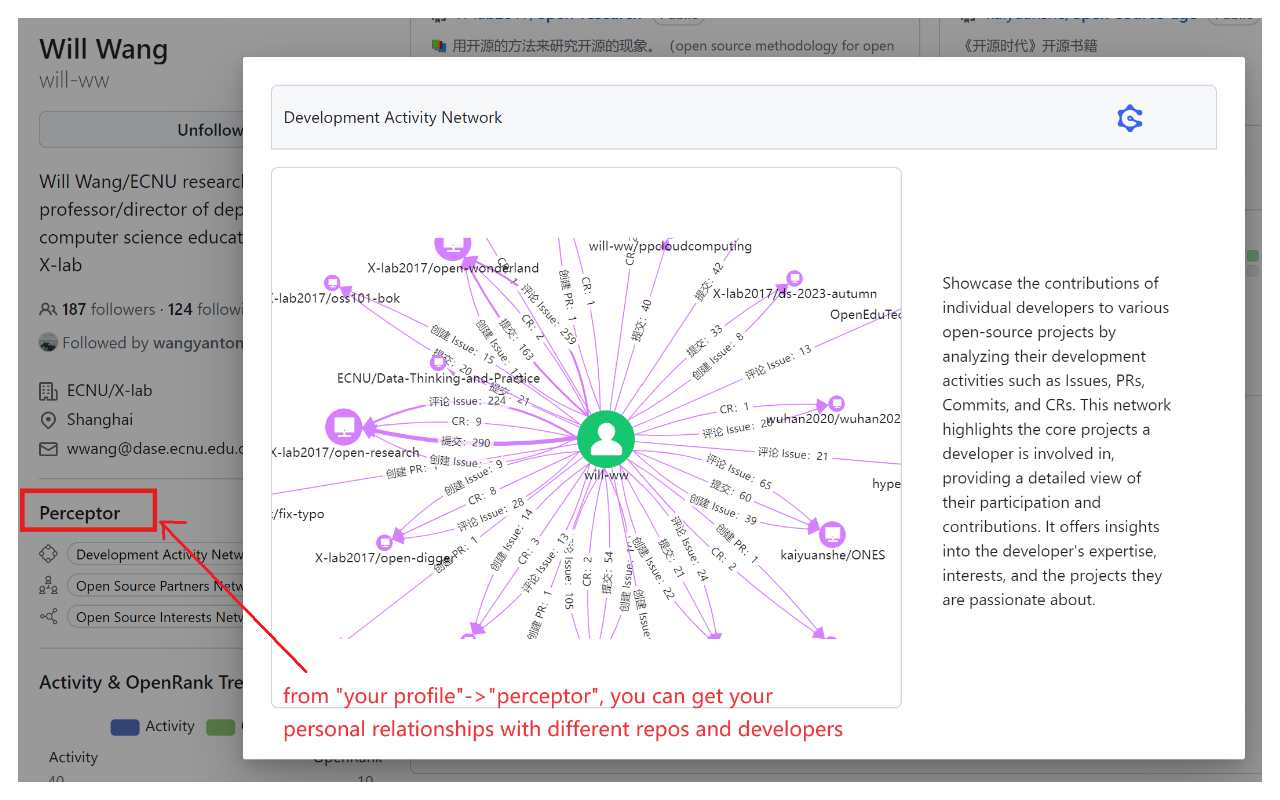Screen dimensions: 1280x800
Task: Click the kaiyuanshe/ONES repository node
Action: pyautogui.click(x=832, y=534)
